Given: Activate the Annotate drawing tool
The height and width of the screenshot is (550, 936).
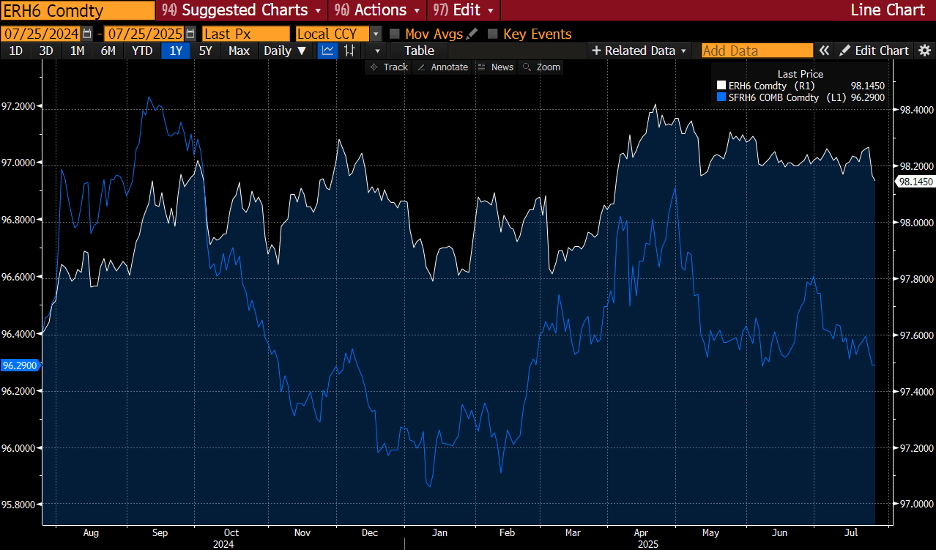Looking at the screenshot, I should coord(442,67).
